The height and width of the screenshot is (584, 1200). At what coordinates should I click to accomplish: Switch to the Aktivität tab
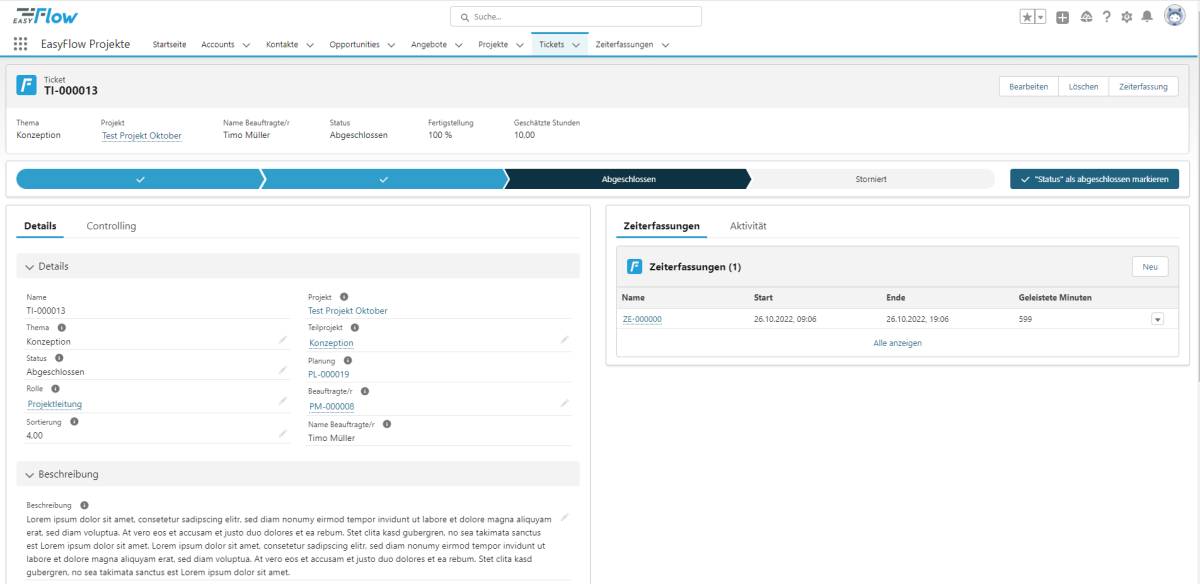748,226
